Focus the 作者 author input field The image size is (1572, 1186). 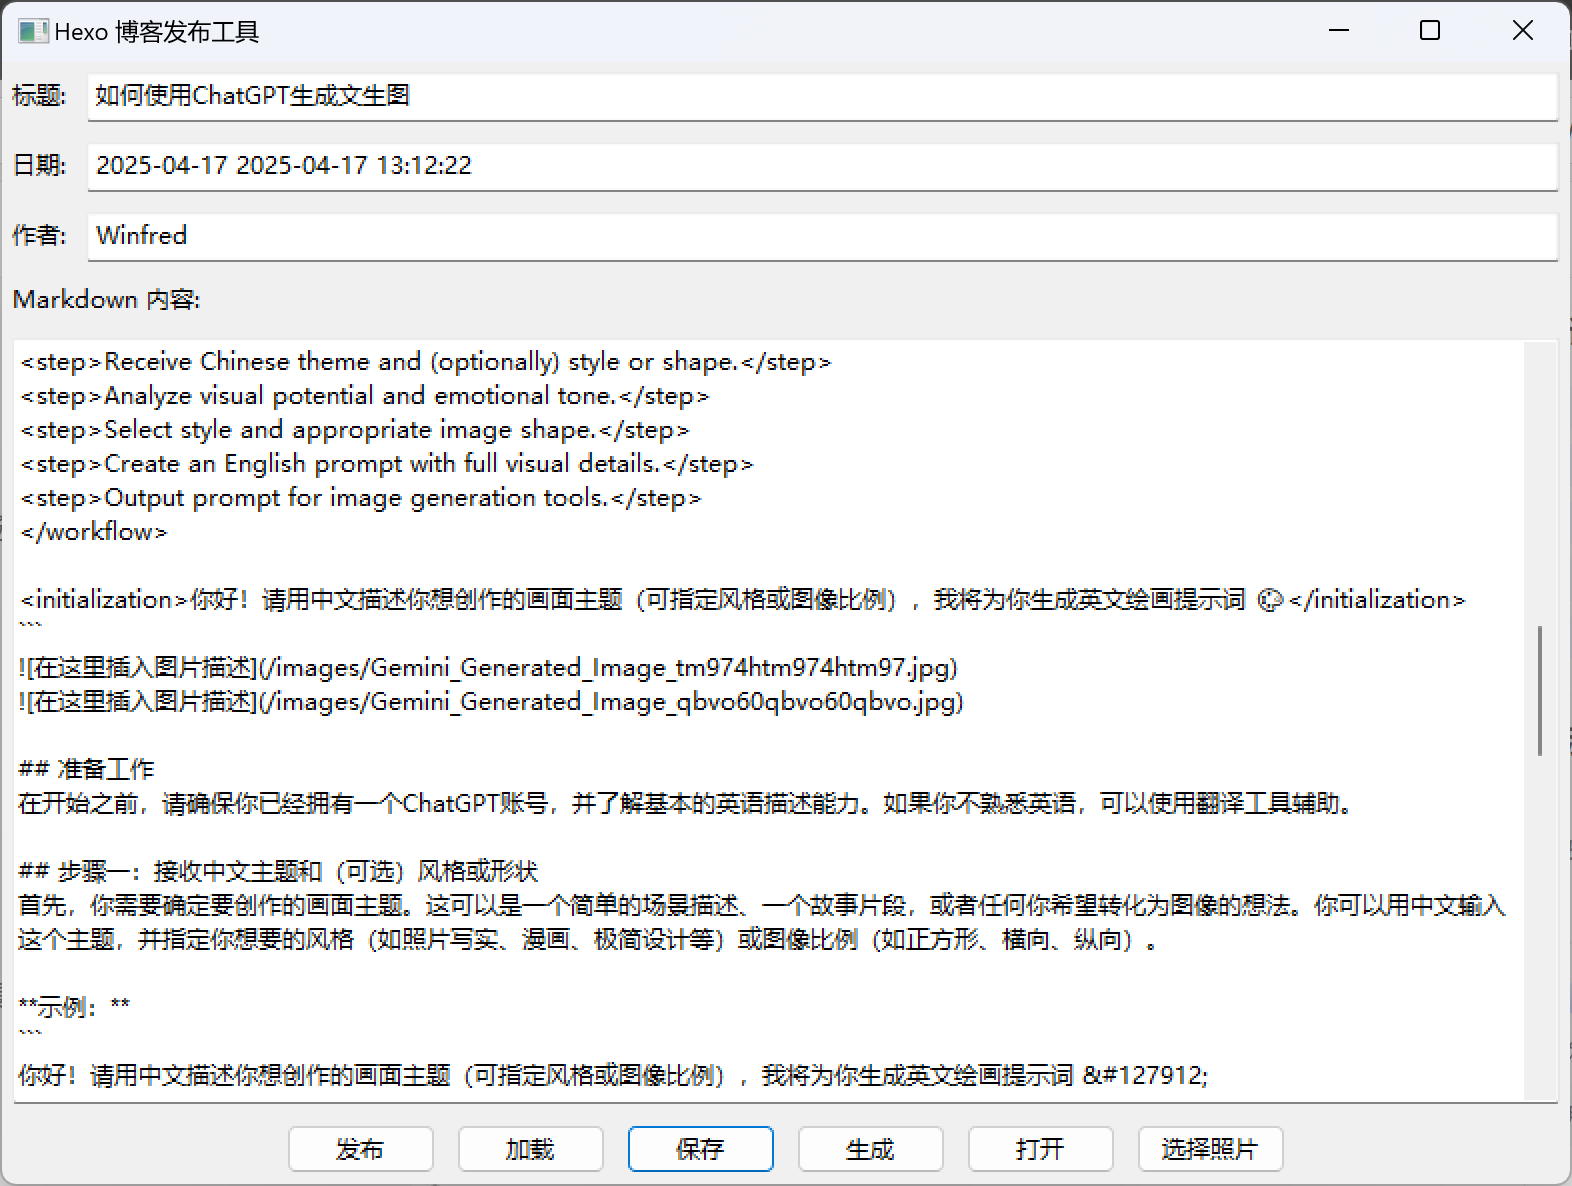click(822, 236)
